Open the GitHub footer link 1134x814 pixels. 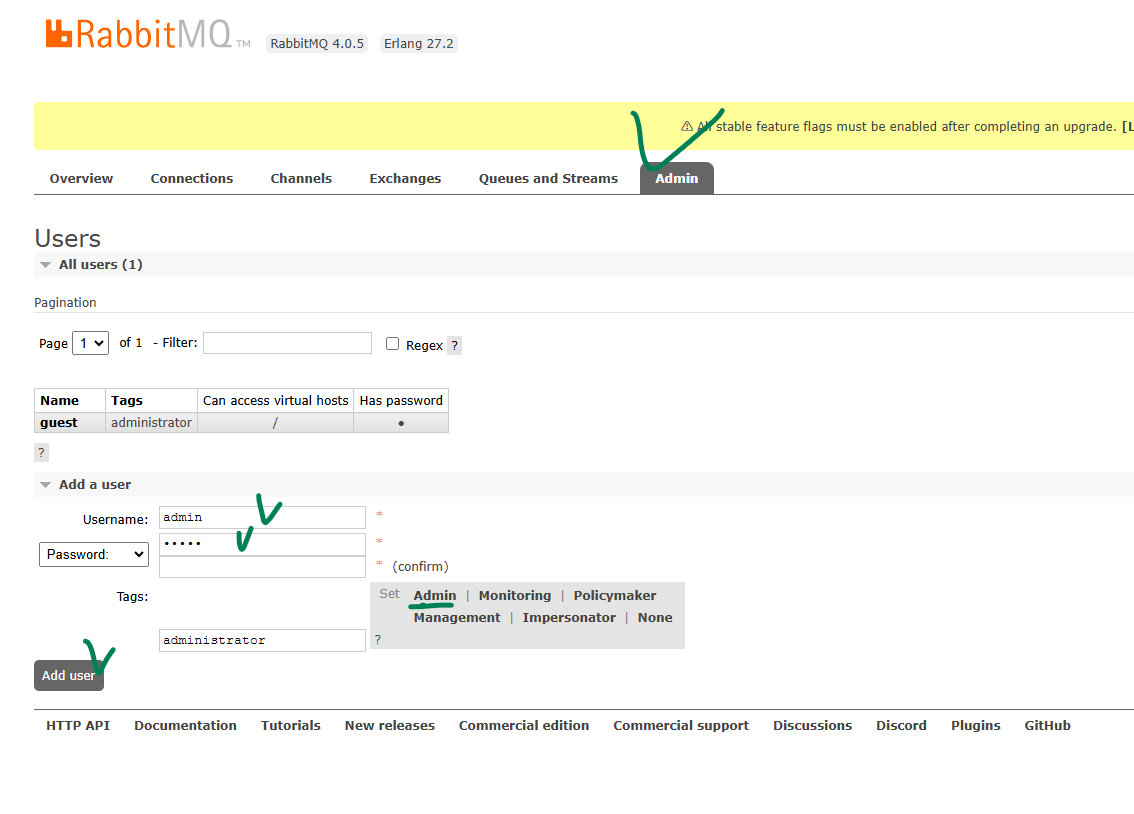(1047, 725)
